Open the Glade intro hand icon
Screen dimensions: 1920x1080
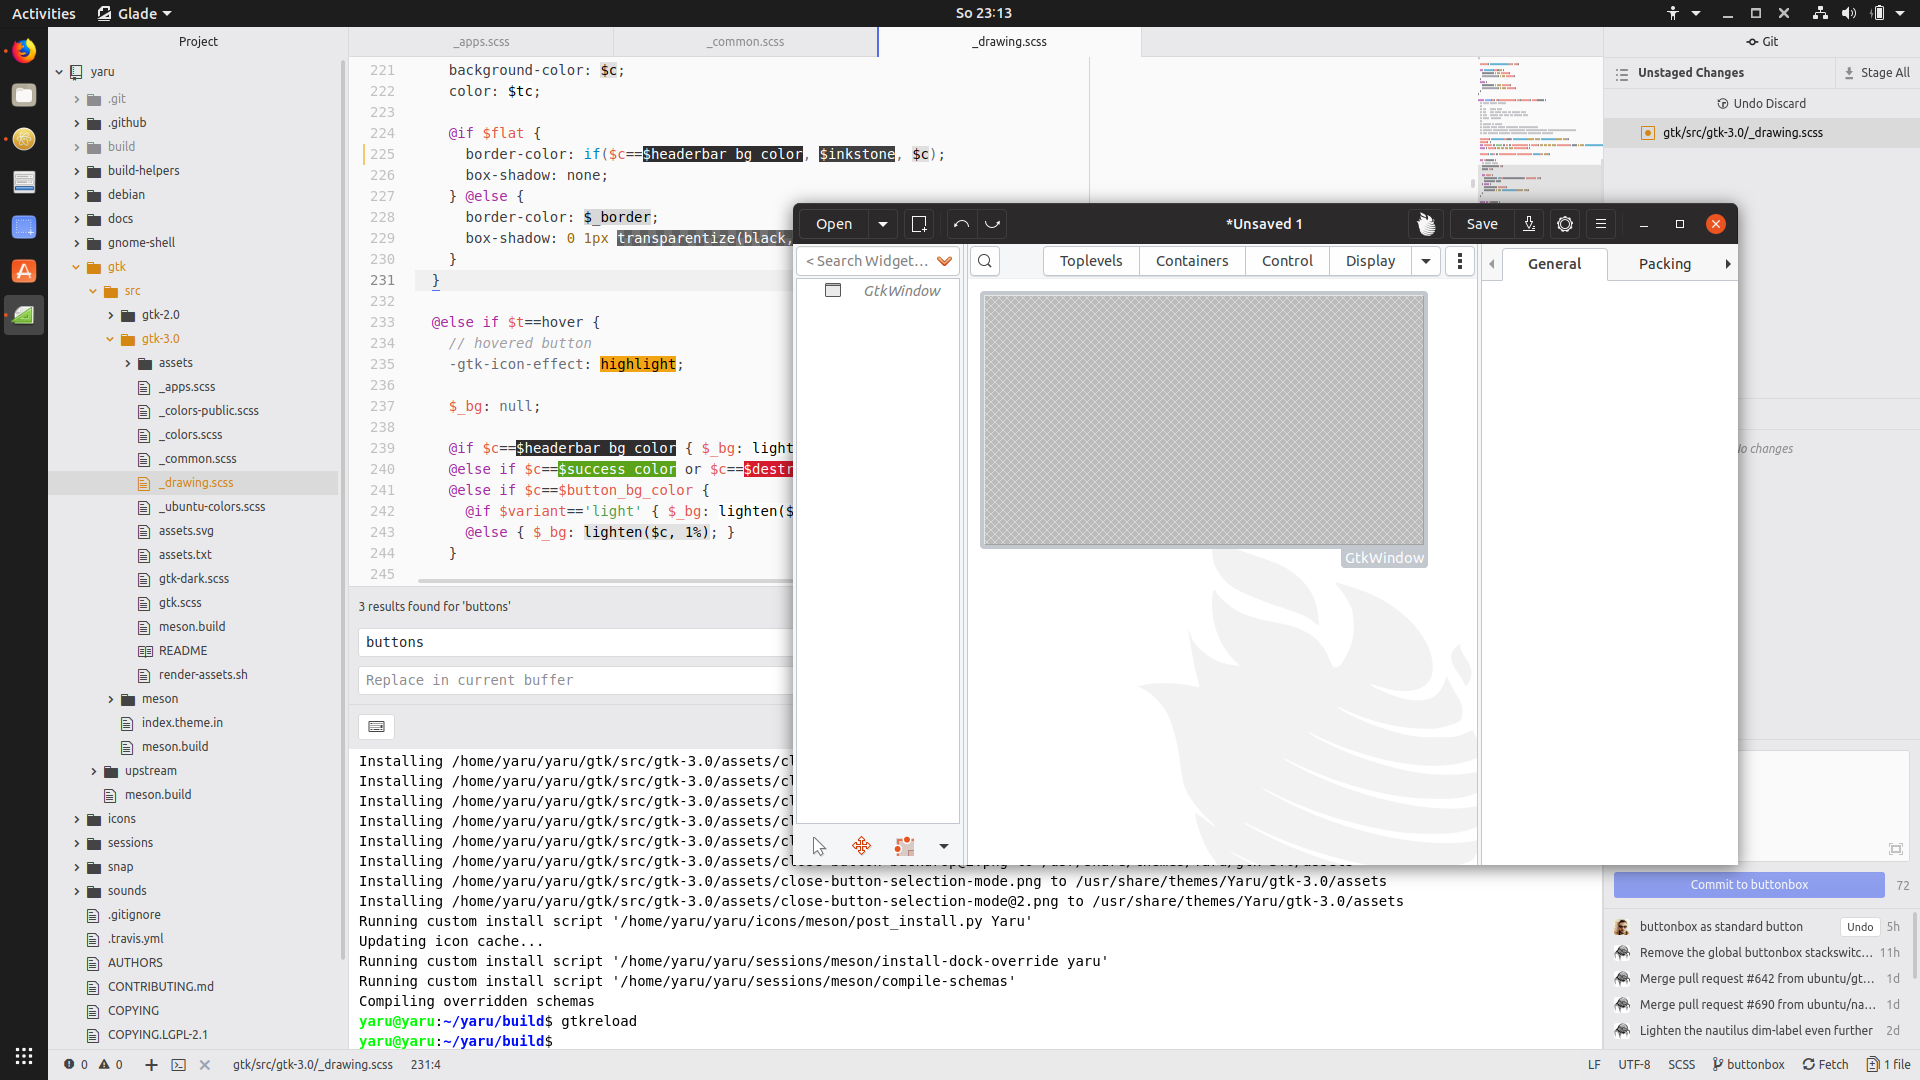coord(1426,224)
